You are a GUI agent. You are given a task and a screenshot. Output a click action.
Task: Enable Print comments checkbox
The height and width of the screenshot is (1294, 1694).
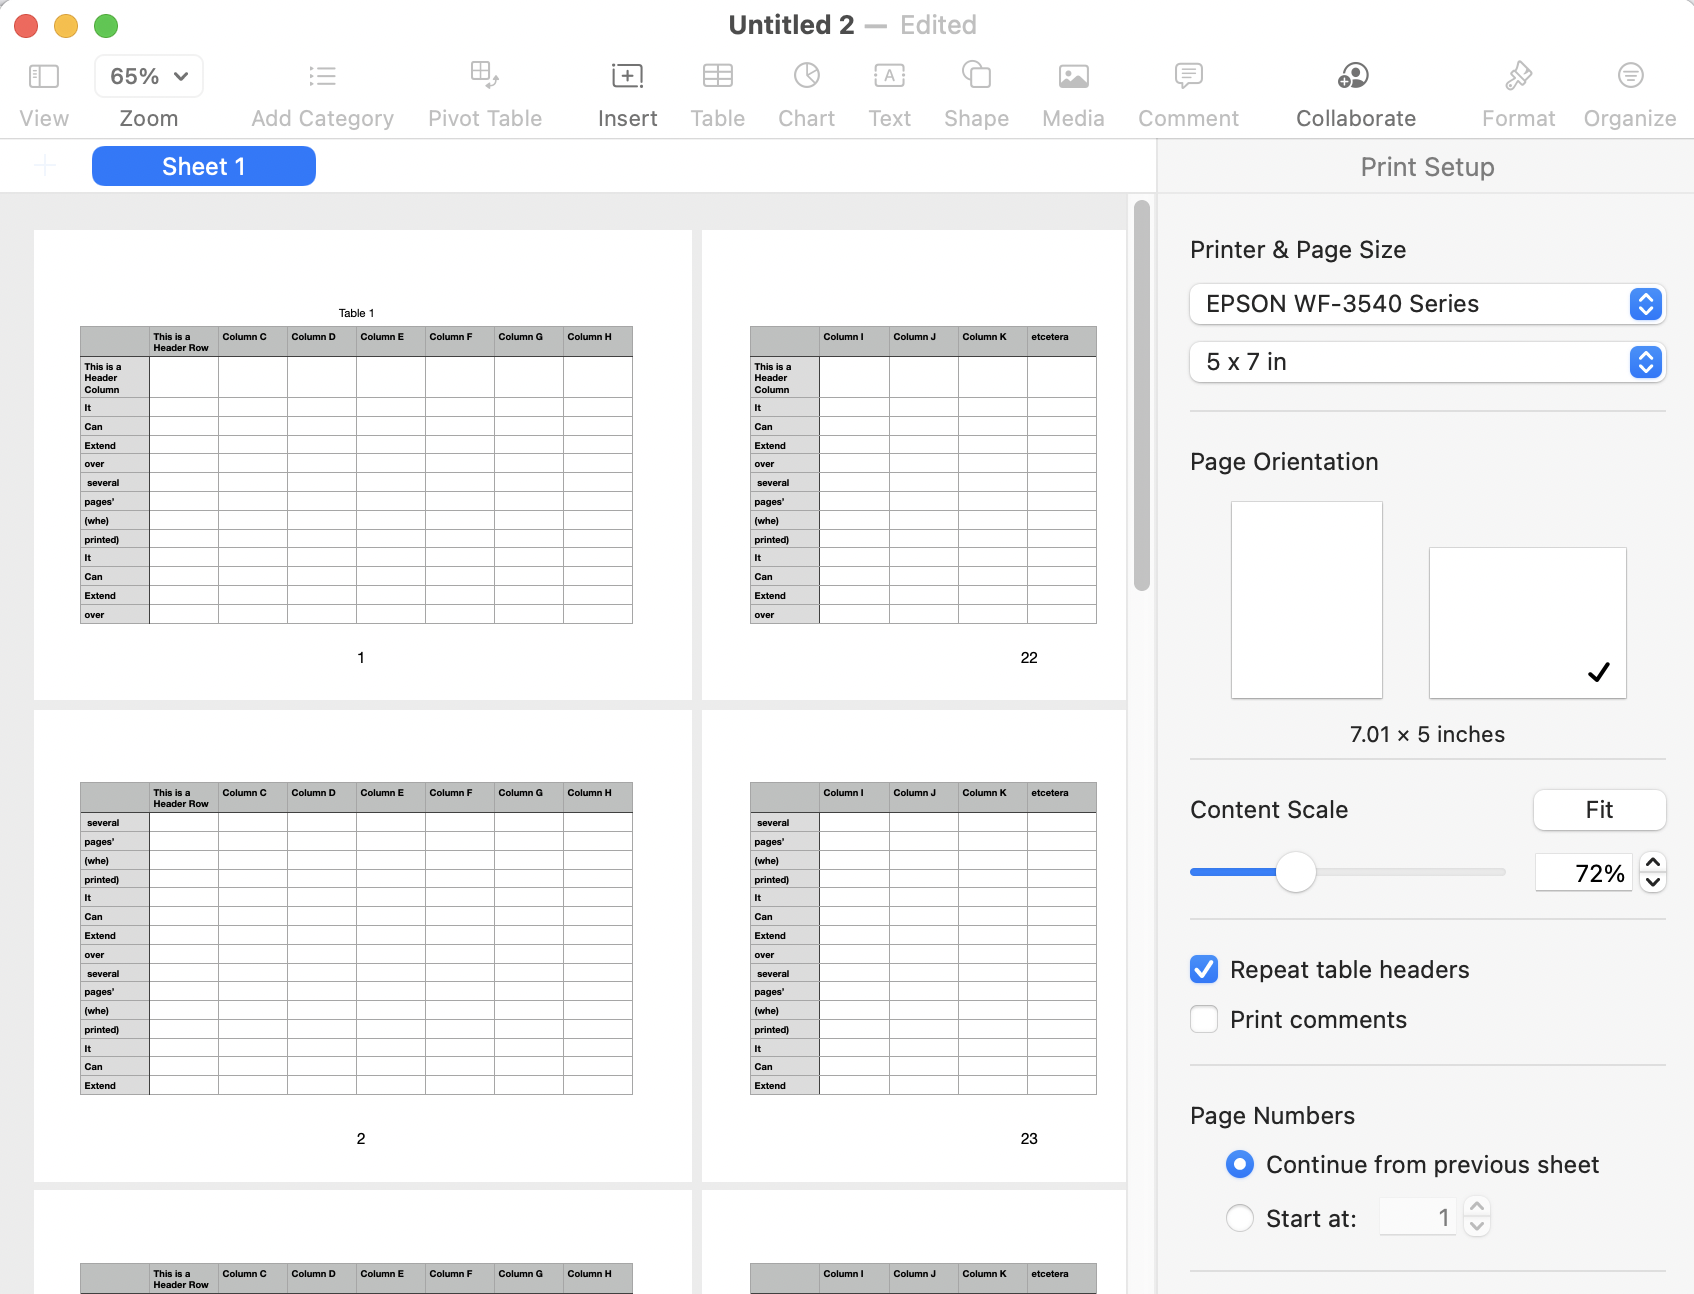click(1204, 1019)
